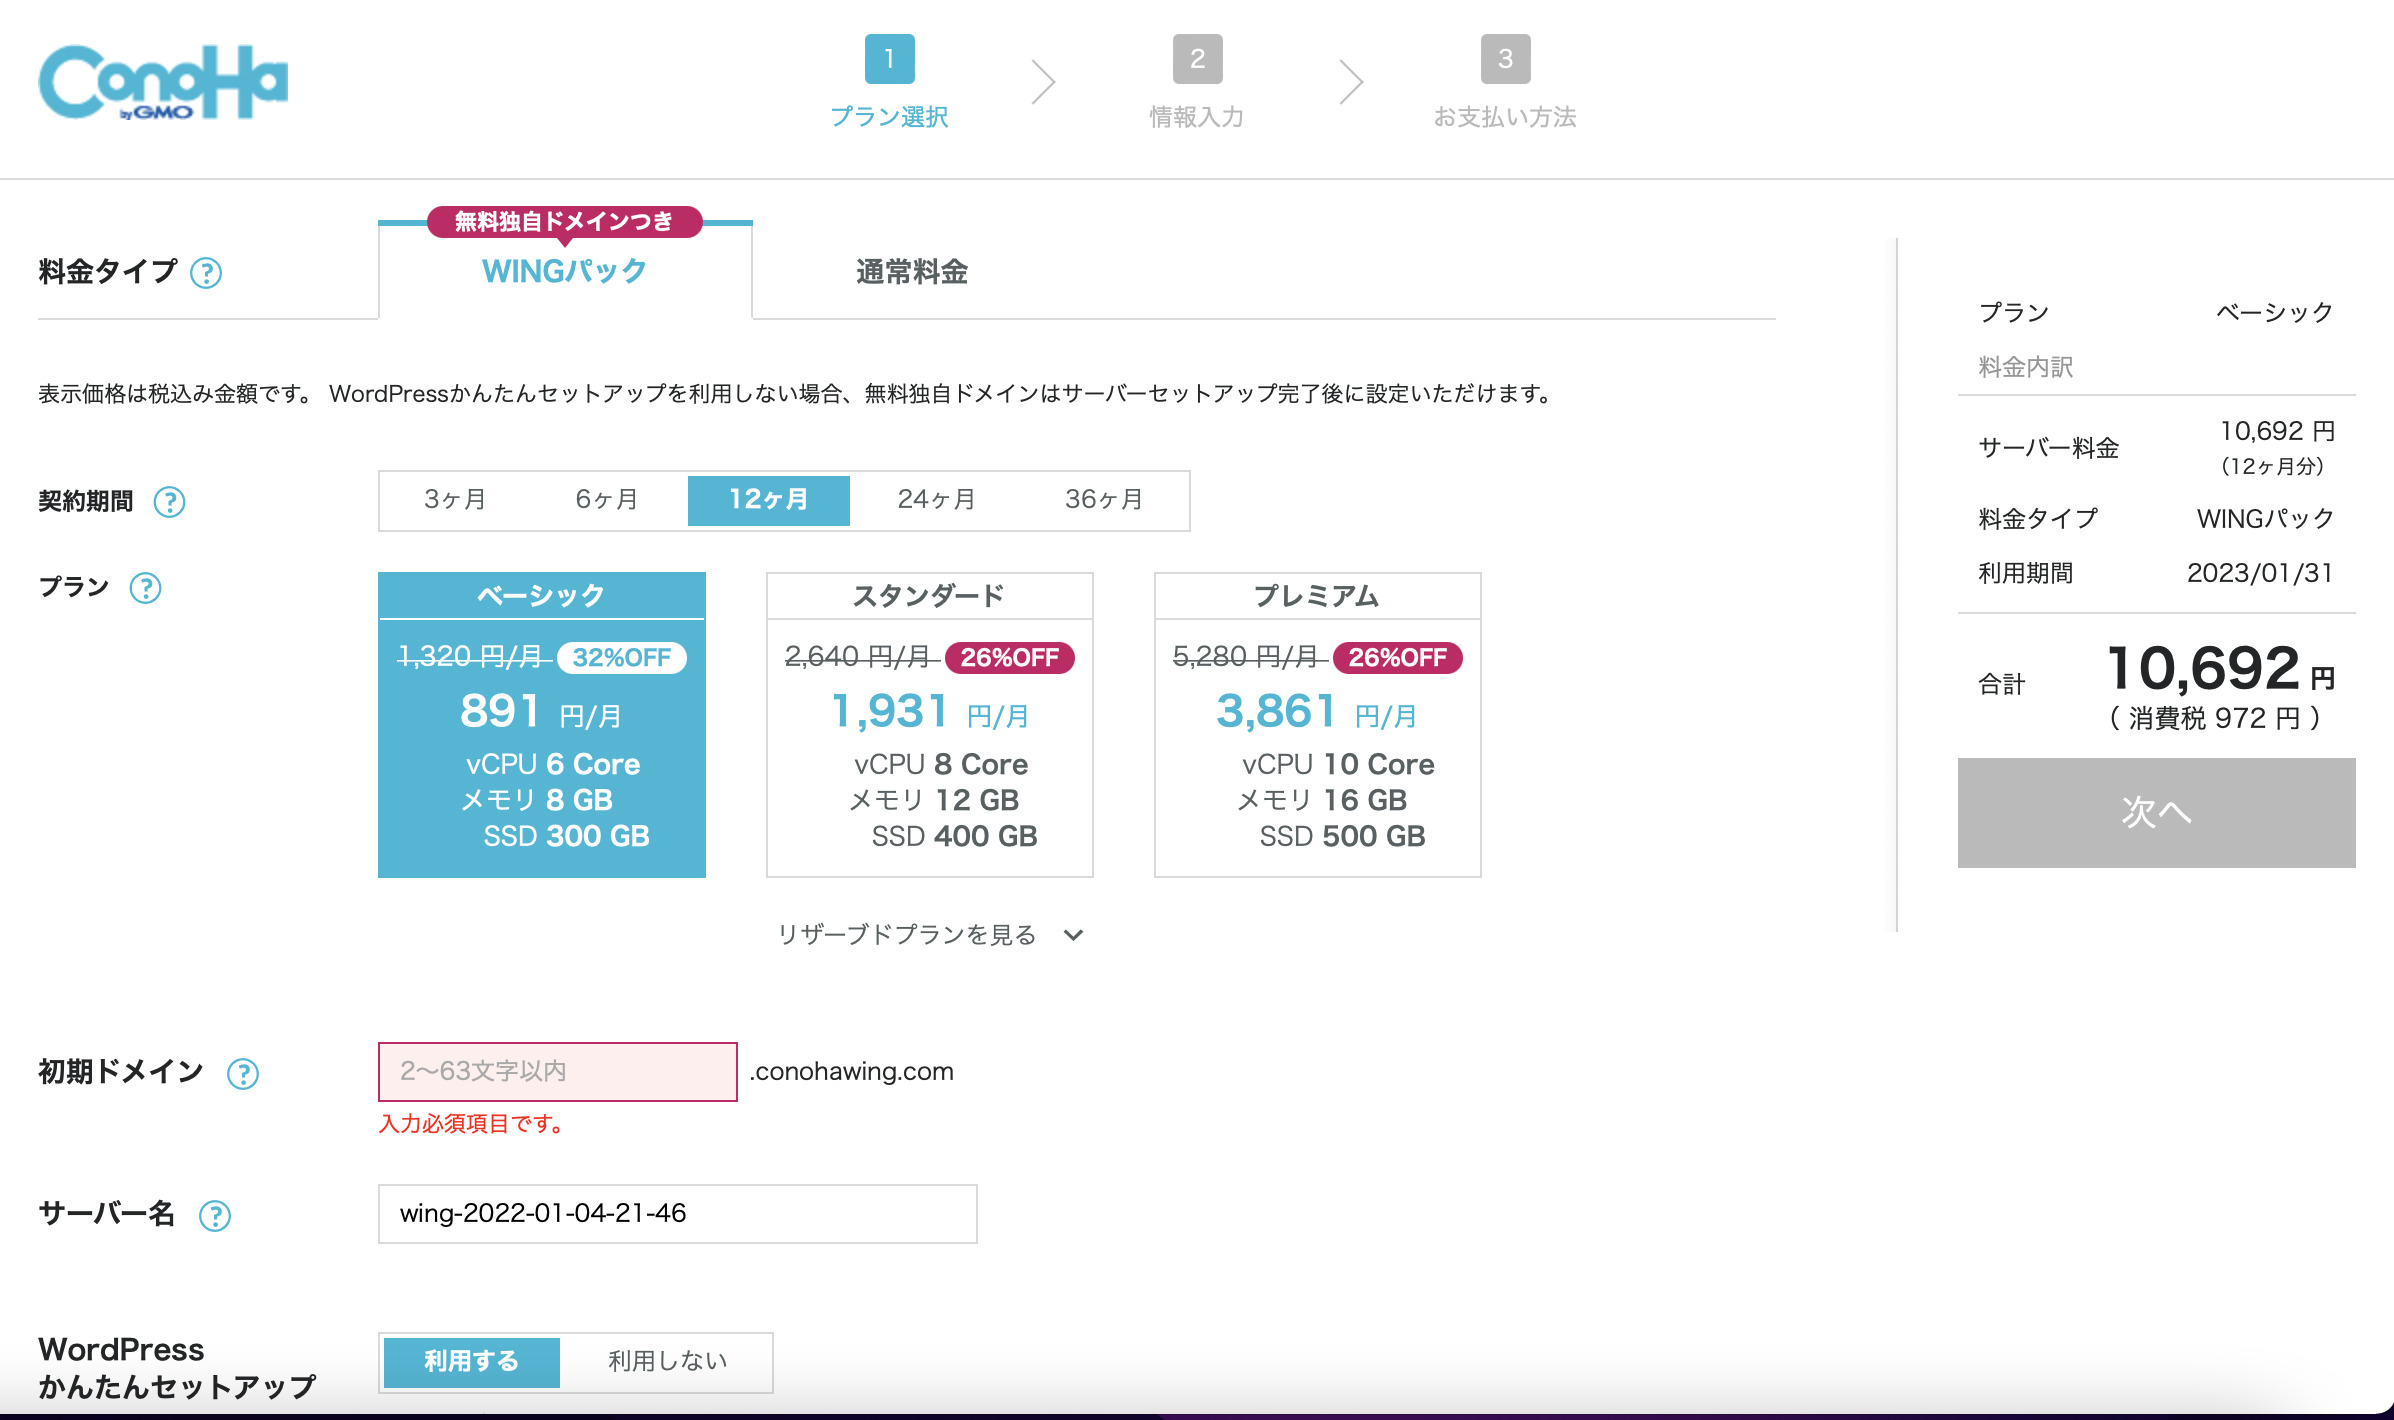Click the 消費税 972 円 text
2394x1420 pixels.
click(x=2215, y=719)
